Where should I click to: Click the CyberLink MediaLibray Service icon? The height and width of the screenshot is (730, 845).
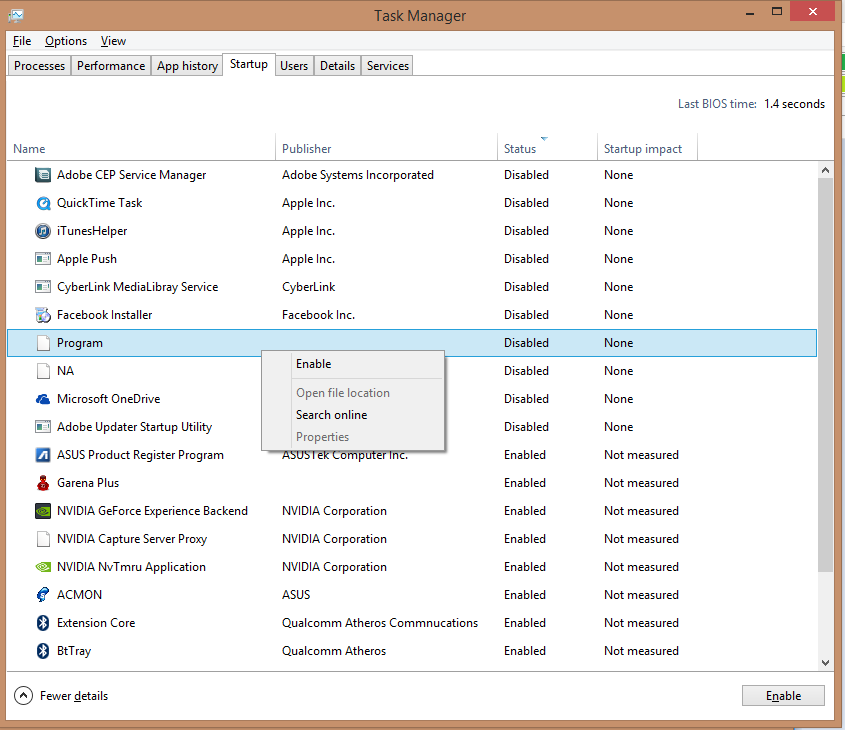[x=43, y=287]
